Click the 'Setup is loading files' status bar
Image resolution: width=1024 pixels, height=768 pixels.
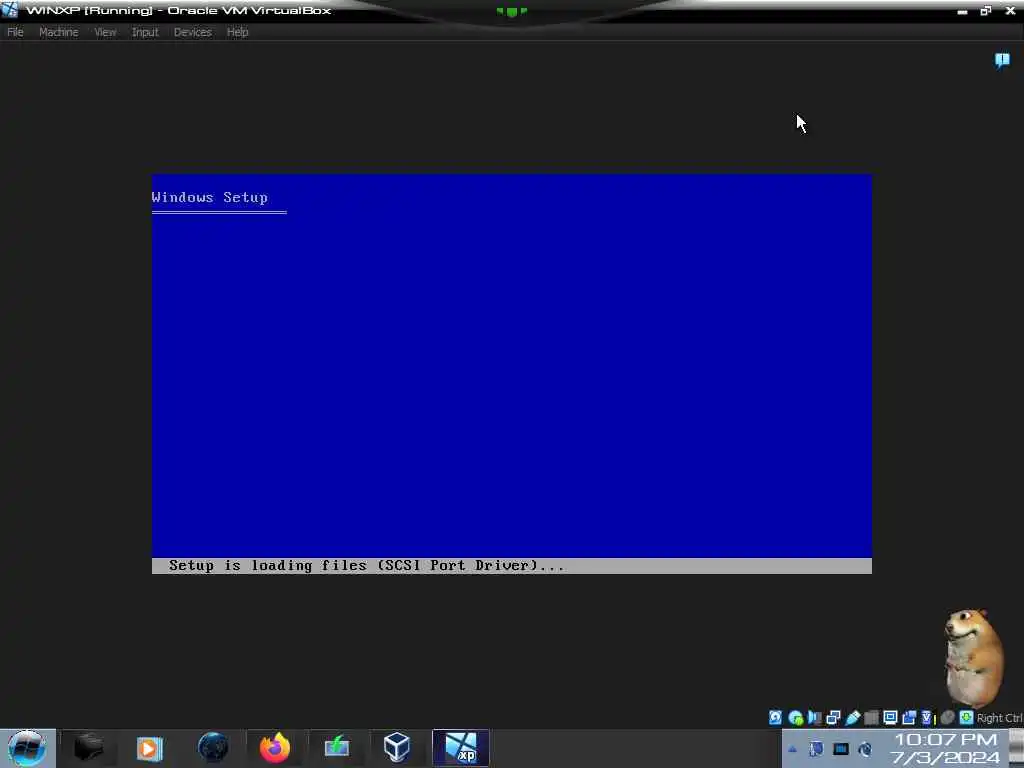511,566
